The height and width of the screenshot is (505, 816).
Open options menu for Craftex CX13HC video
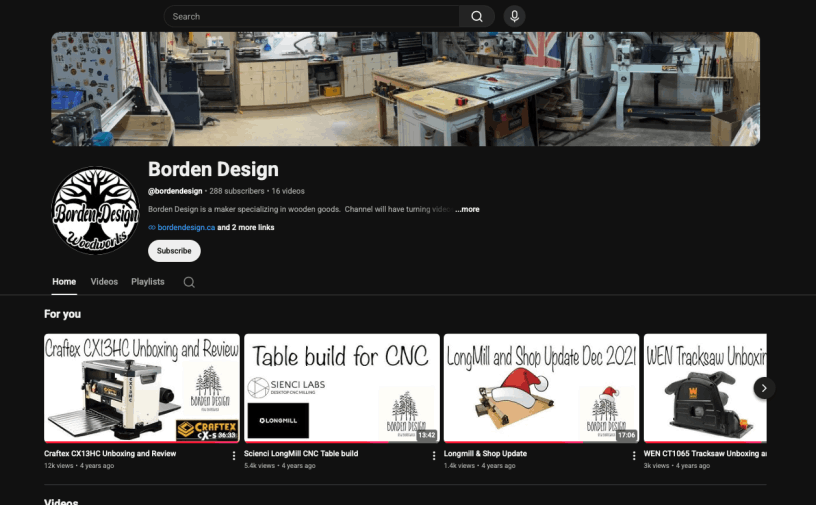[x=234, y=456]
